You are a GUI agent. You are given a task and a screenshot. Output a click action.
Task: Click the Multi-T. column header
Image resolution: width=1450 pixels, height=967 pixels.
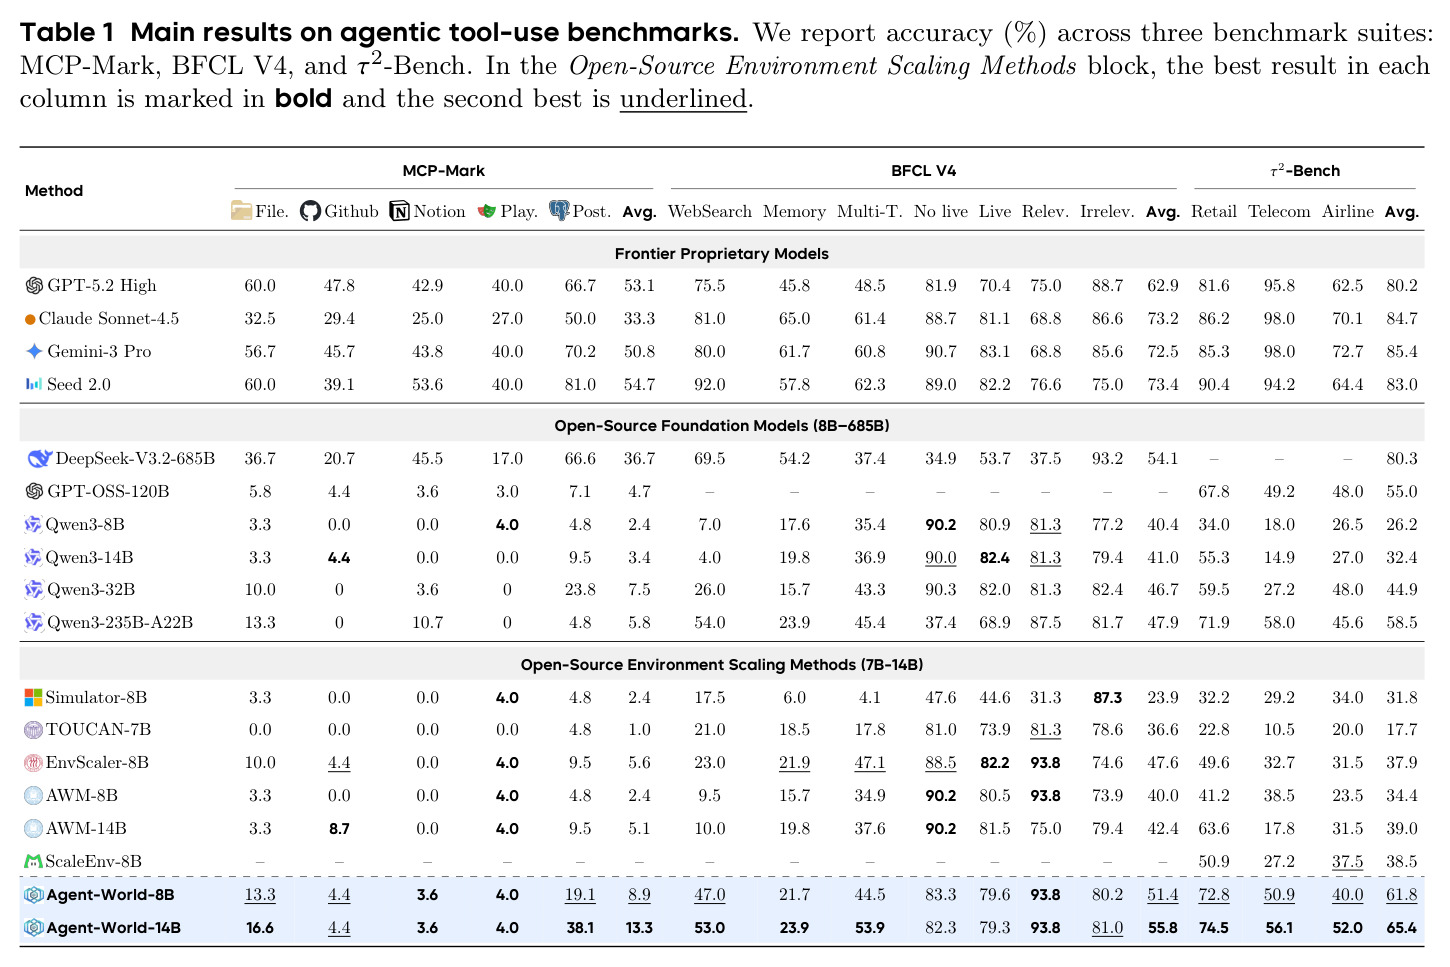coord(870,212)
